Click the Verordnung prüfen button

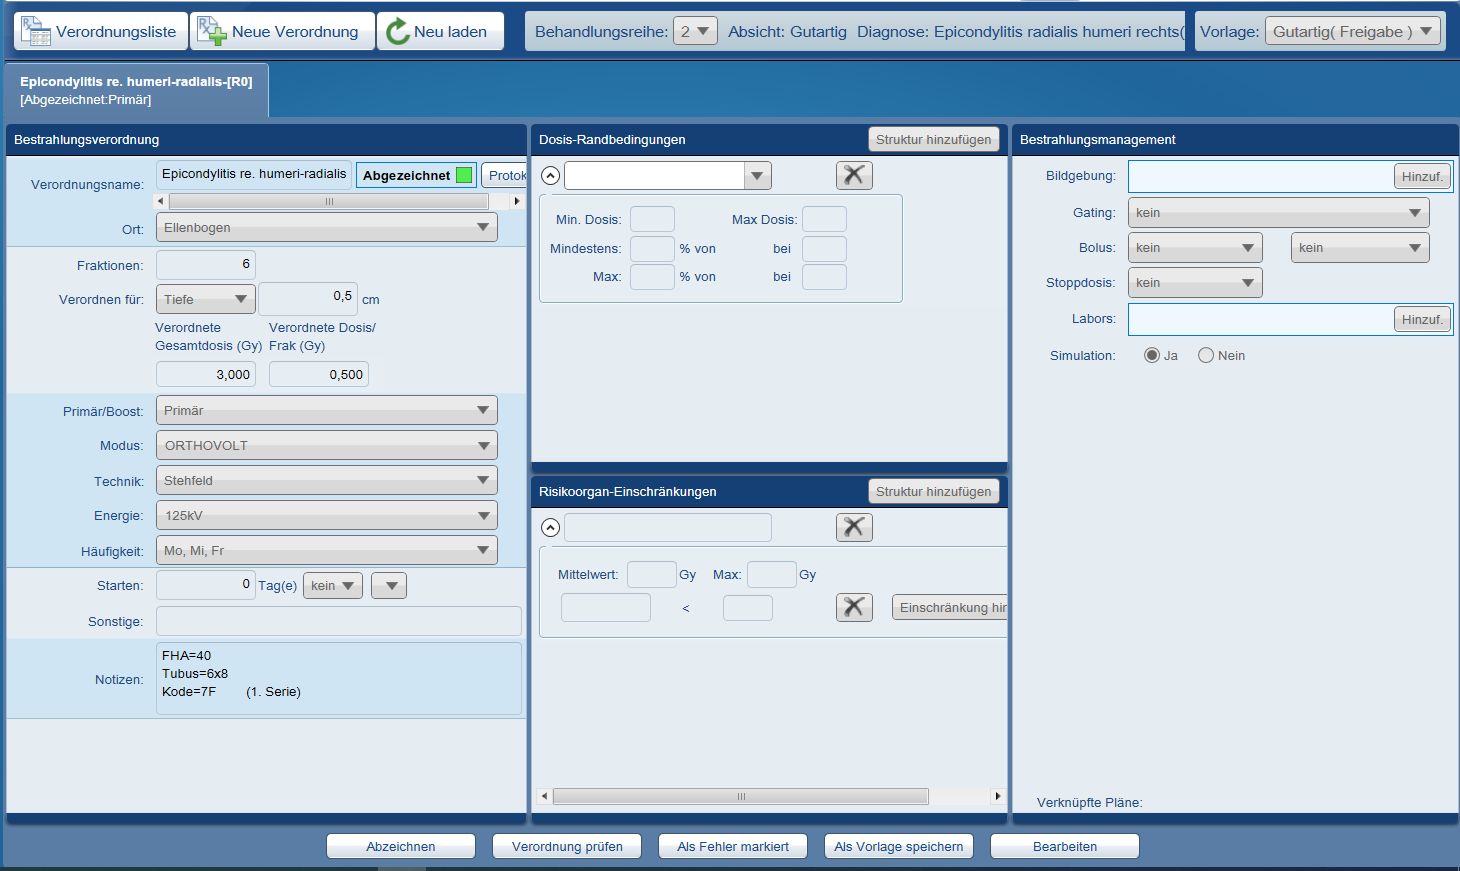click(x=567, y=846)
